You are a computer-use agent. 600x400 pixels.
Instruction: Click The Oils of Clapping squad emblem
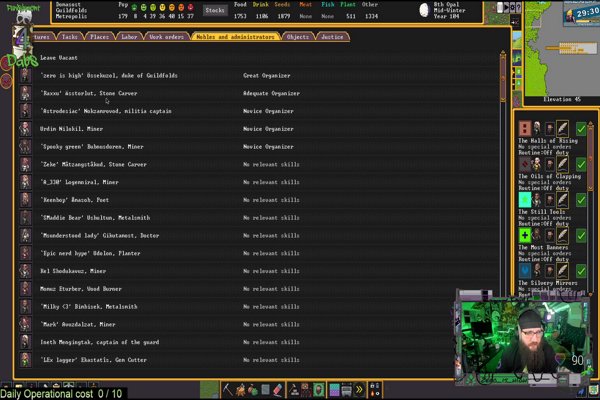525,164
